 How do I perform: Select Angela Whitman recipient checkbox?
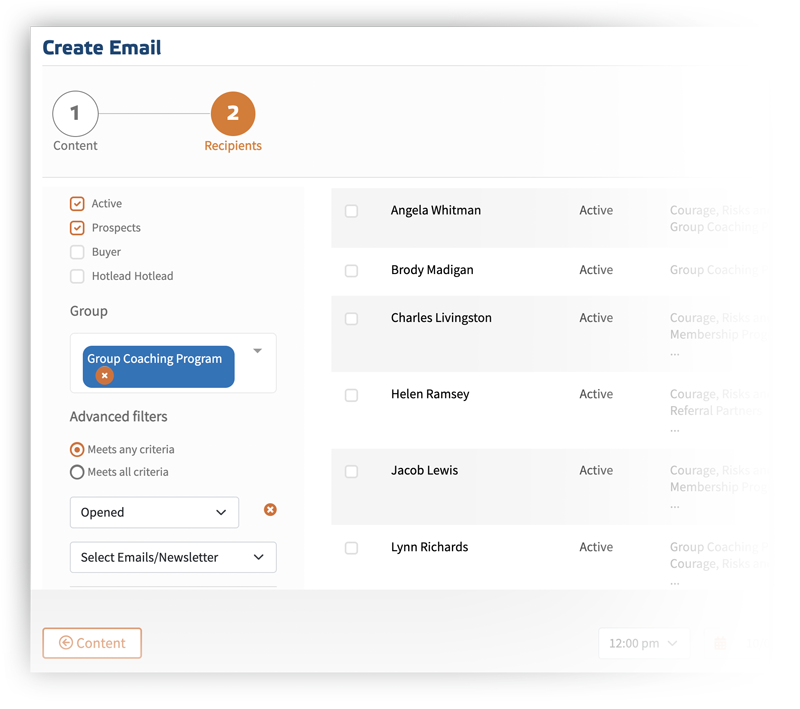coord(352,211)
